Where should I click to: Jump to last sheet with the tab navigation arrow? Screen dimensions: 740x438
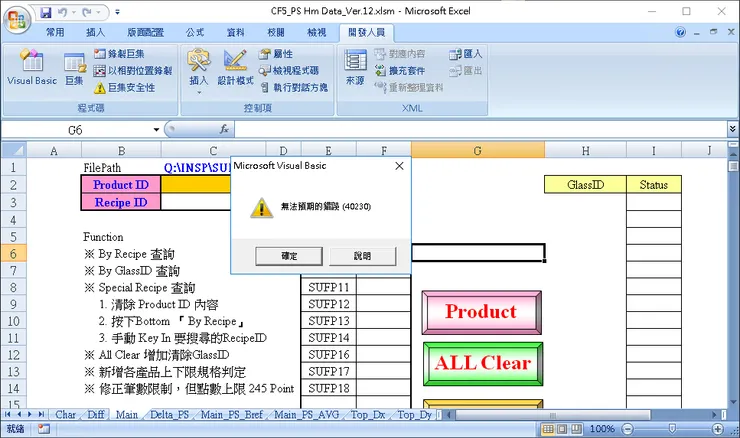tap(41, 414)
